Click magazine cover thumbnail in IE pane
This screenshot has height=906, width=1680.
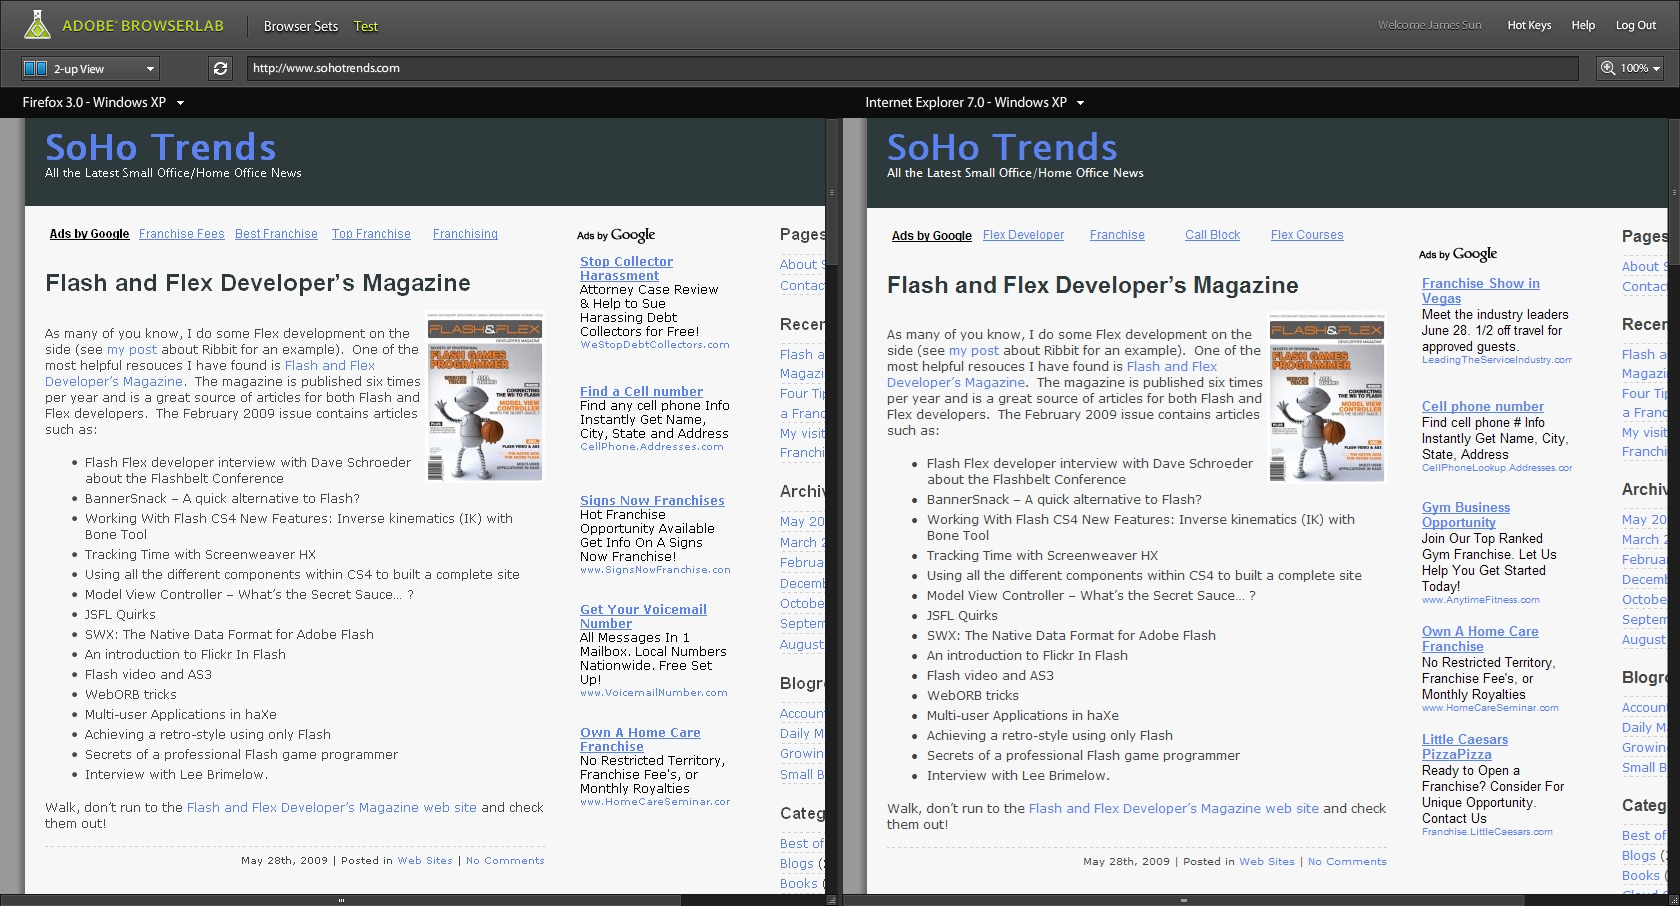pos(1327,398)
